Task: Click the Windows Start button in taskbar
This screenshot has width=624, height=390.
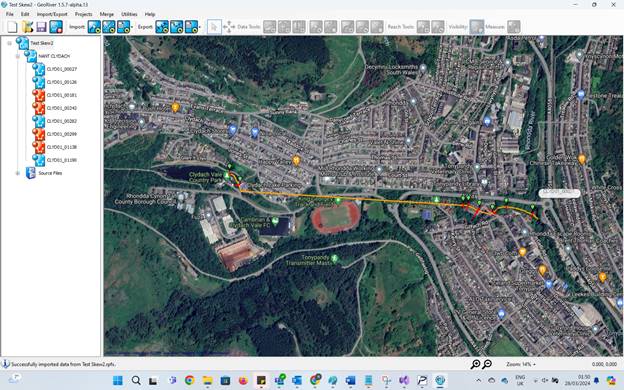Action: 118,380
